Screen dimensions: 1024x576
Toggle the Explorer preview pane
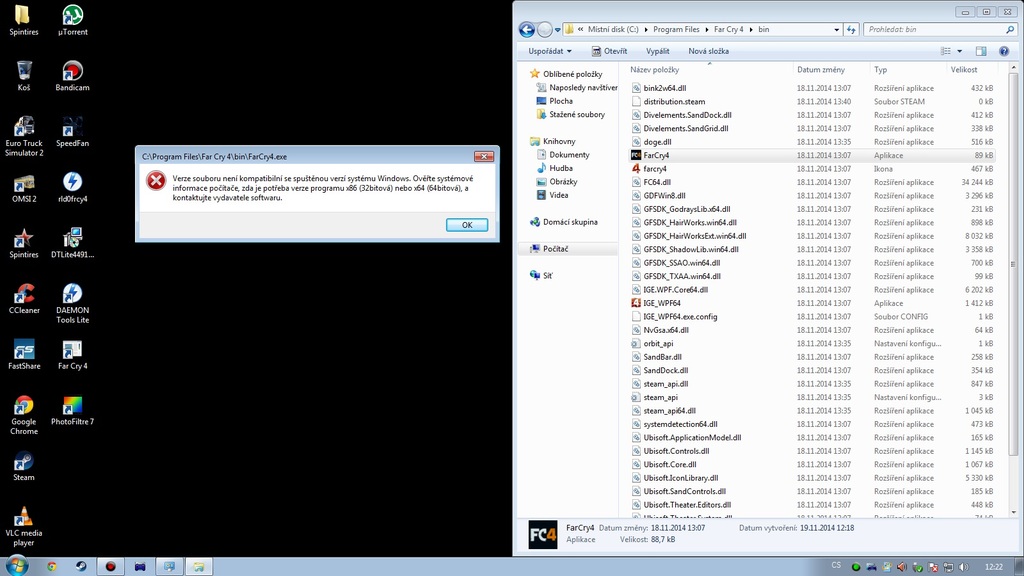click(x=981, y=51)
